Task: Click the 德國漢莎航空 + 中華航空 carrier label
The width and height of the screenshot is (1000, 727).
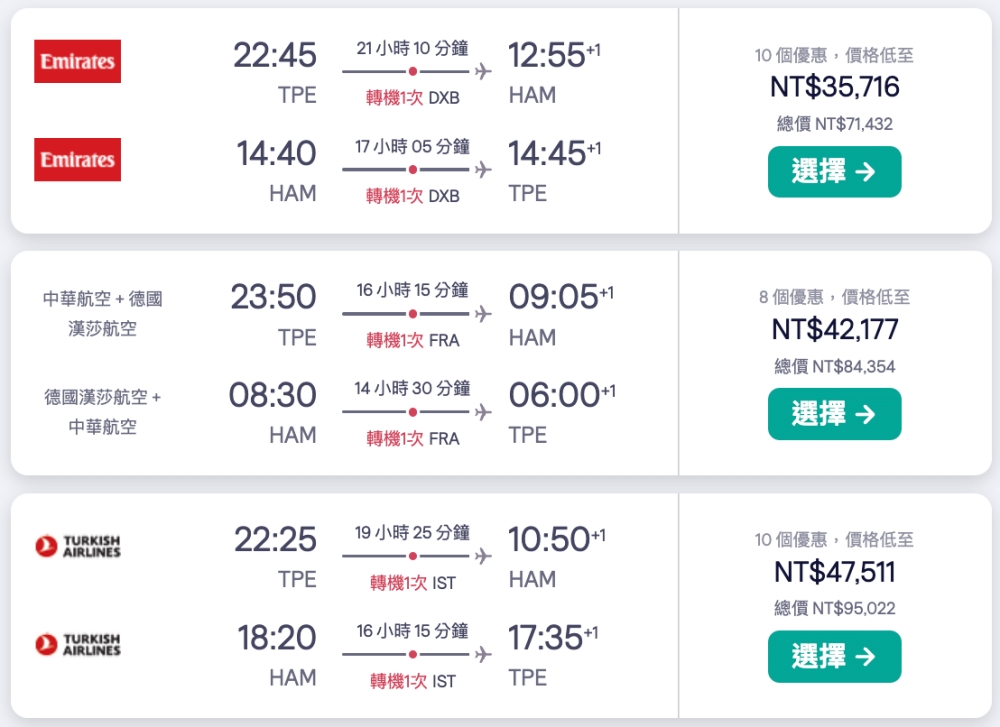Action: pyautogui.click(x=103, y=411)
